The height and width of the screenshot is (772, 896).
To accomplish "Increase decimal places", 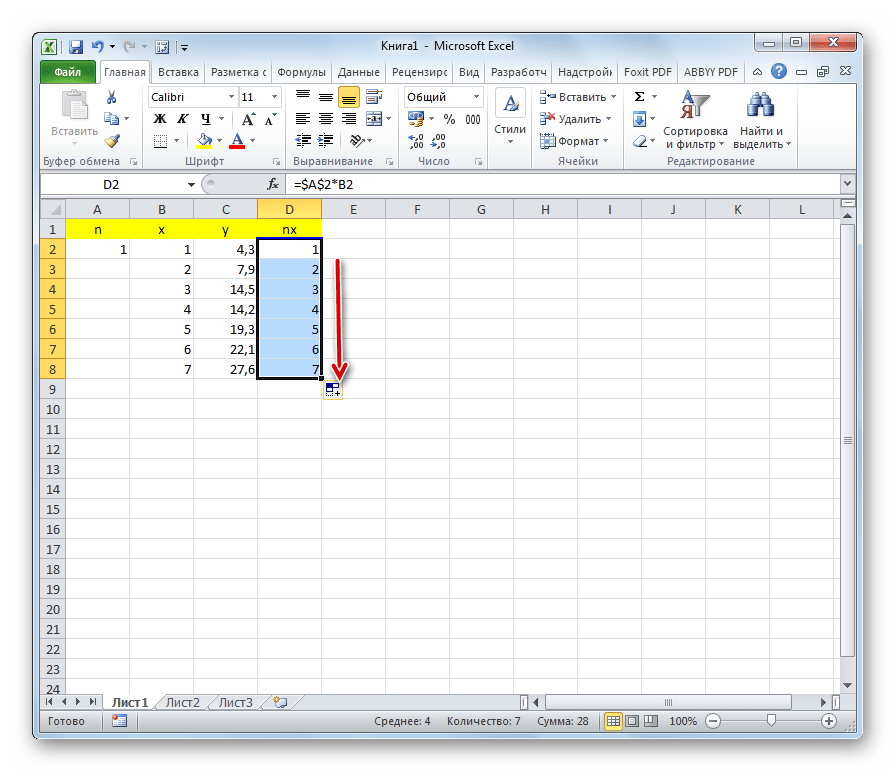I will point(416,141).
